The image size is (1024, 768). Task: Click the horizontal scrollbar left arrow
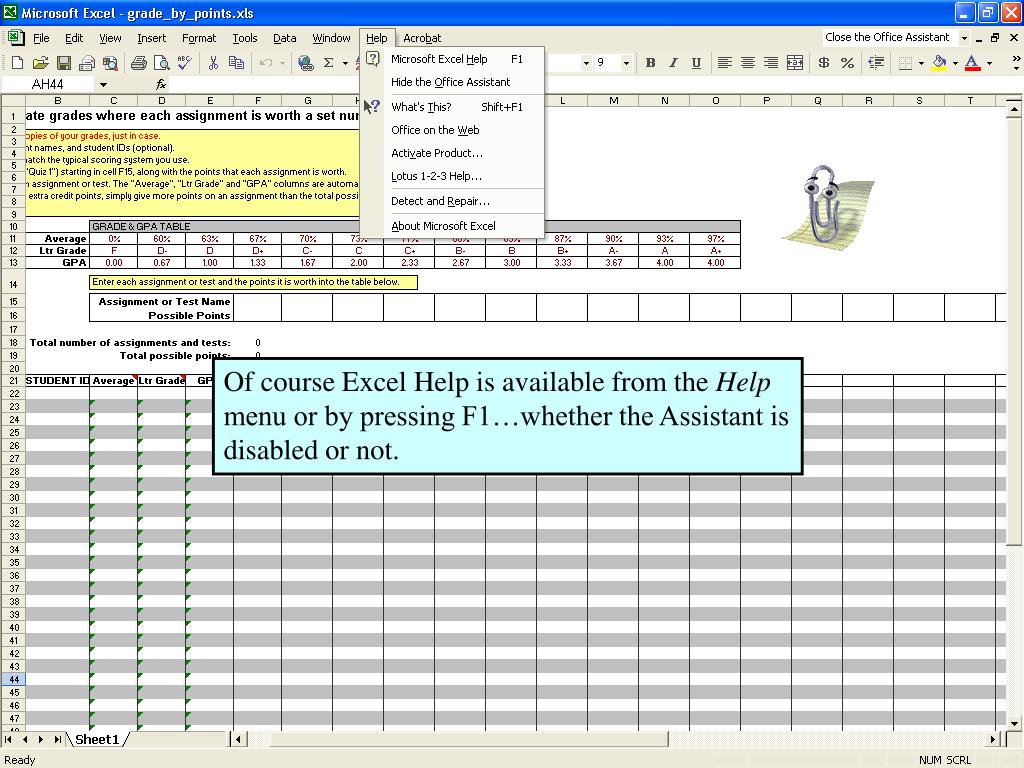(x=239, y=739)
